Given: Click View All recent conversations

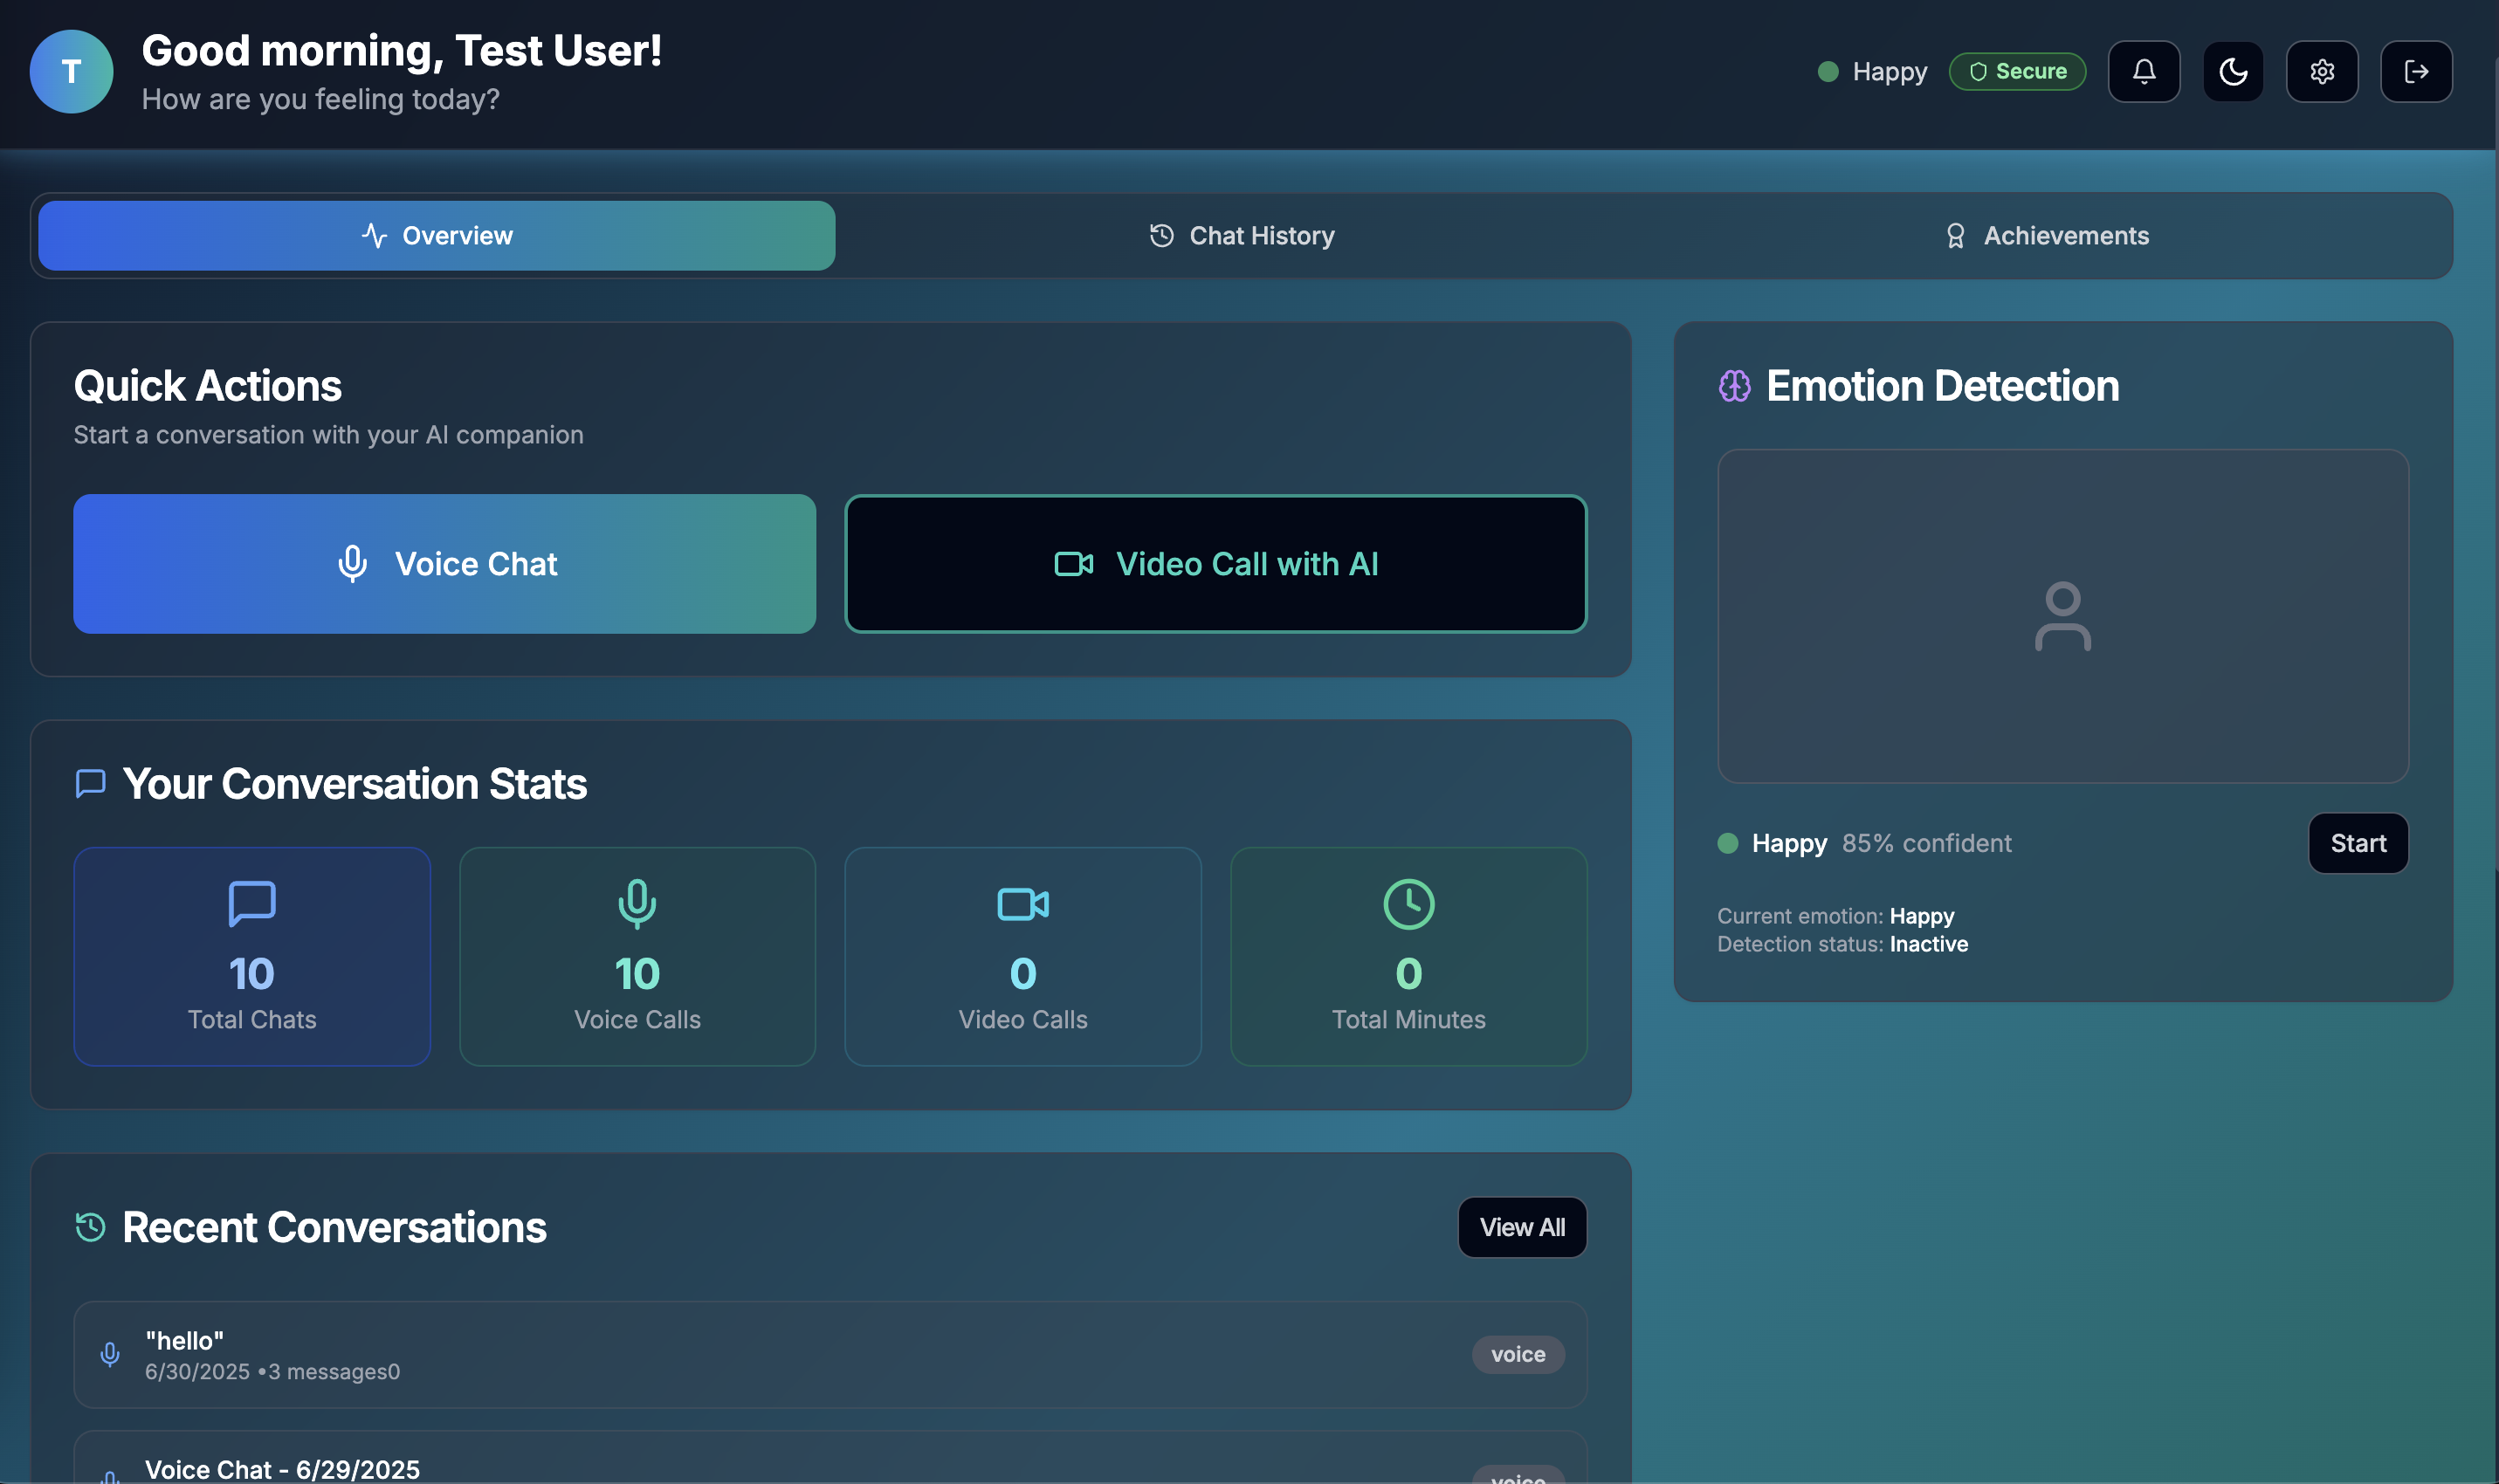Looking at the screenshot, I should 1521,1227.
